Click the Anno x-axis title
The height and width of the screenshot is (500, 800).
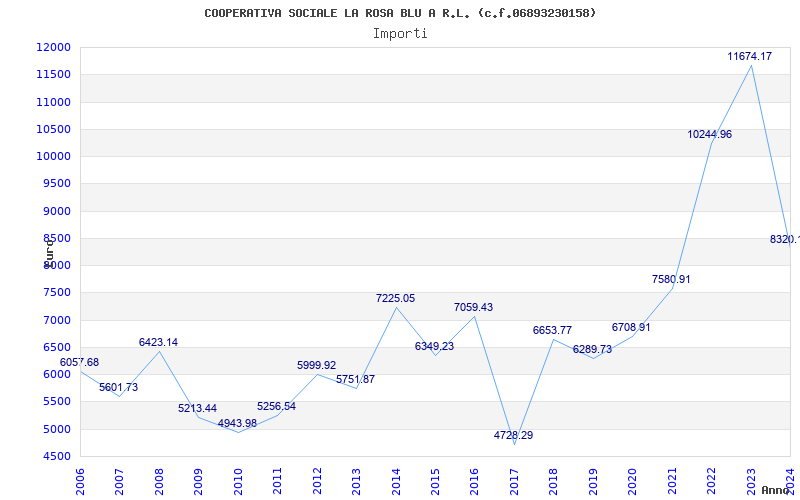tap(776, 490)
